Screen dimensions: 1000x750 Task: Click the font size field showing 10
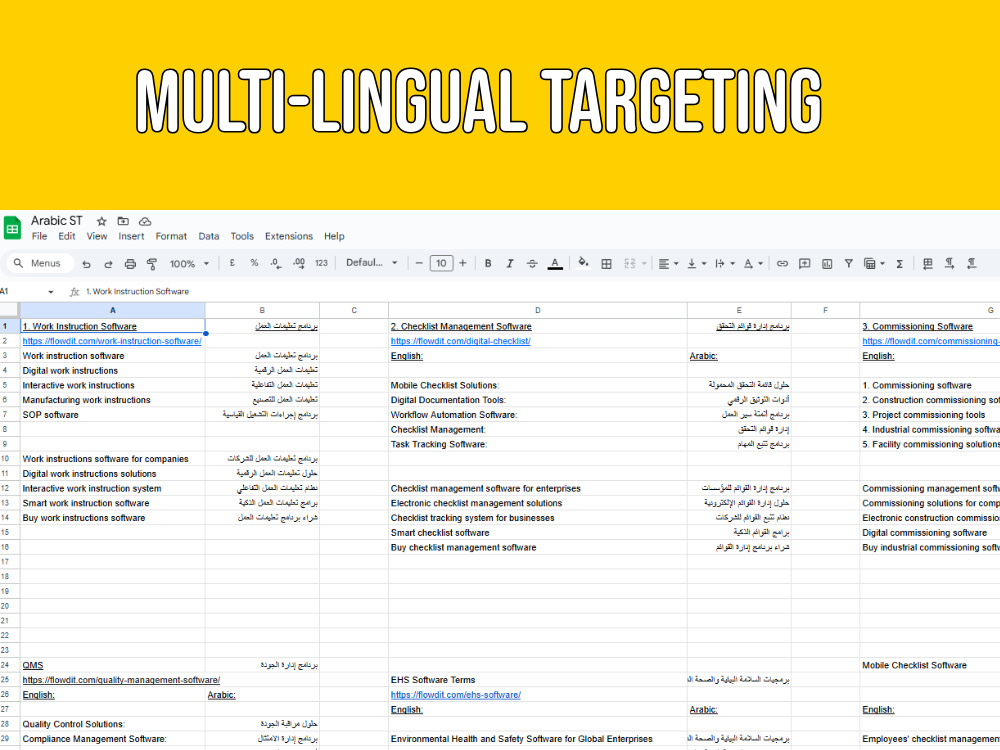441,263
